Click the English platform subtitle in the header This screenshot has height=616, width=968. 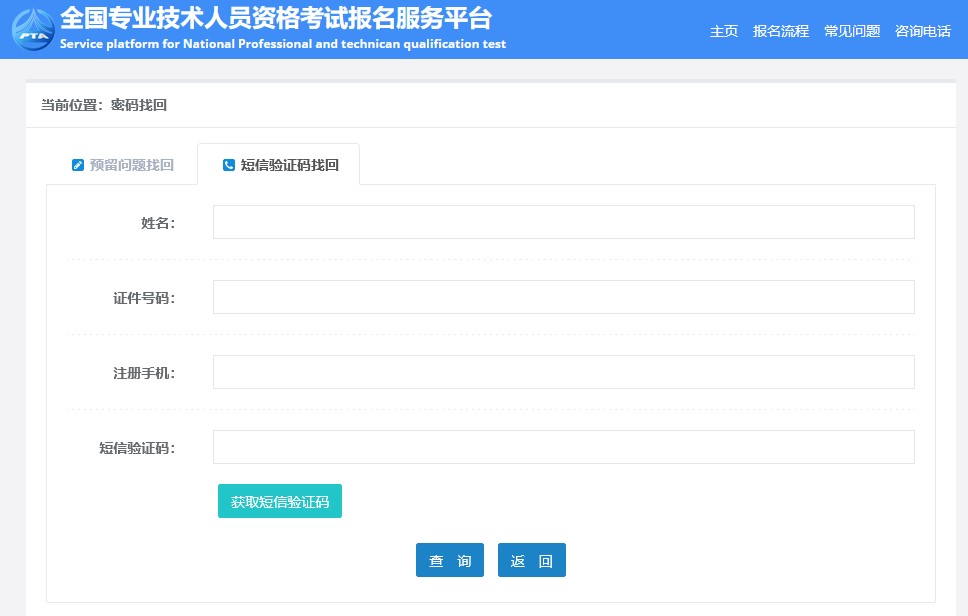(282, 44)
